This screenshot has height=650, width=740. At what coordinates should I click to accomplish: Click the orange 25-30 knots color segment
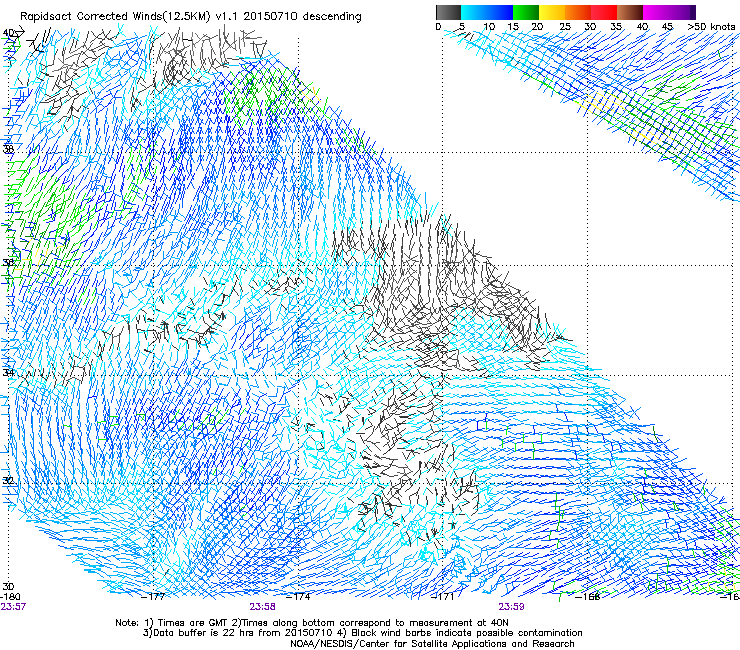(578, 12)
